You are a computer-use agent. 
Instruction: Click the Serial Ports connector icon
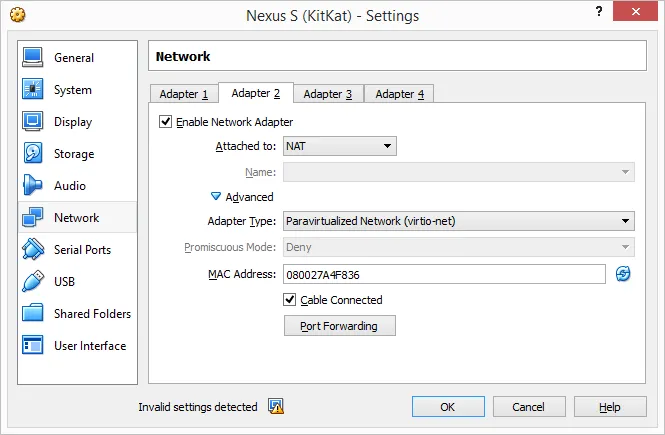(33, 249)
